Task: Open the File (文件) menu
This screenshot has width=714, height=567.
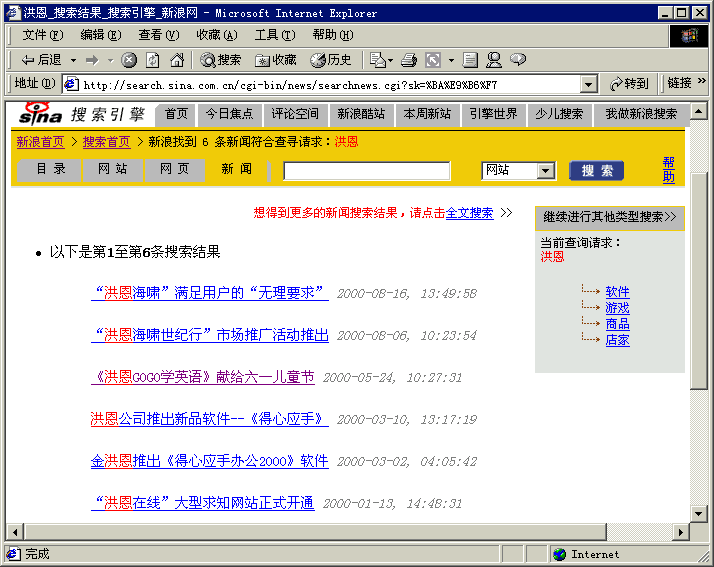Action: pyautogui.click(x=43, y=35)
